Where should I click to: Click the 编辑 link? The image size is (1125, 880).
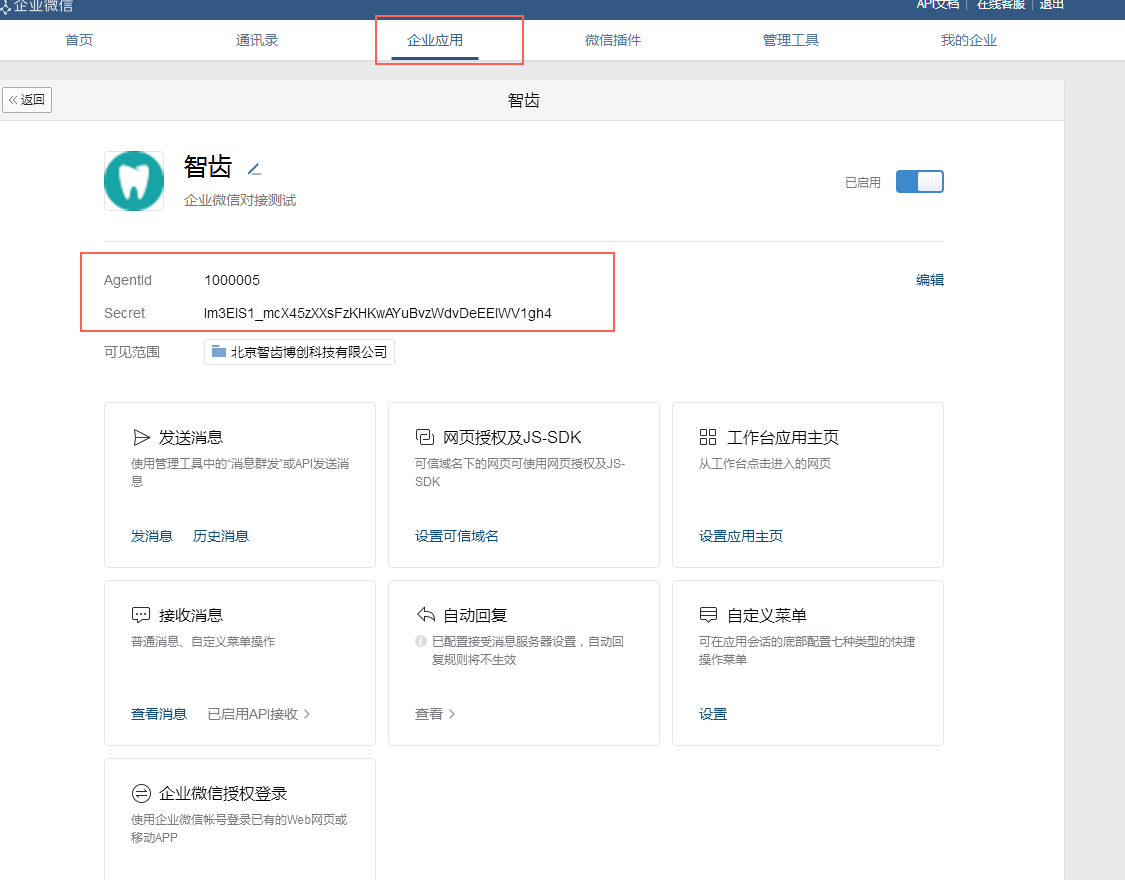[930, 280]
